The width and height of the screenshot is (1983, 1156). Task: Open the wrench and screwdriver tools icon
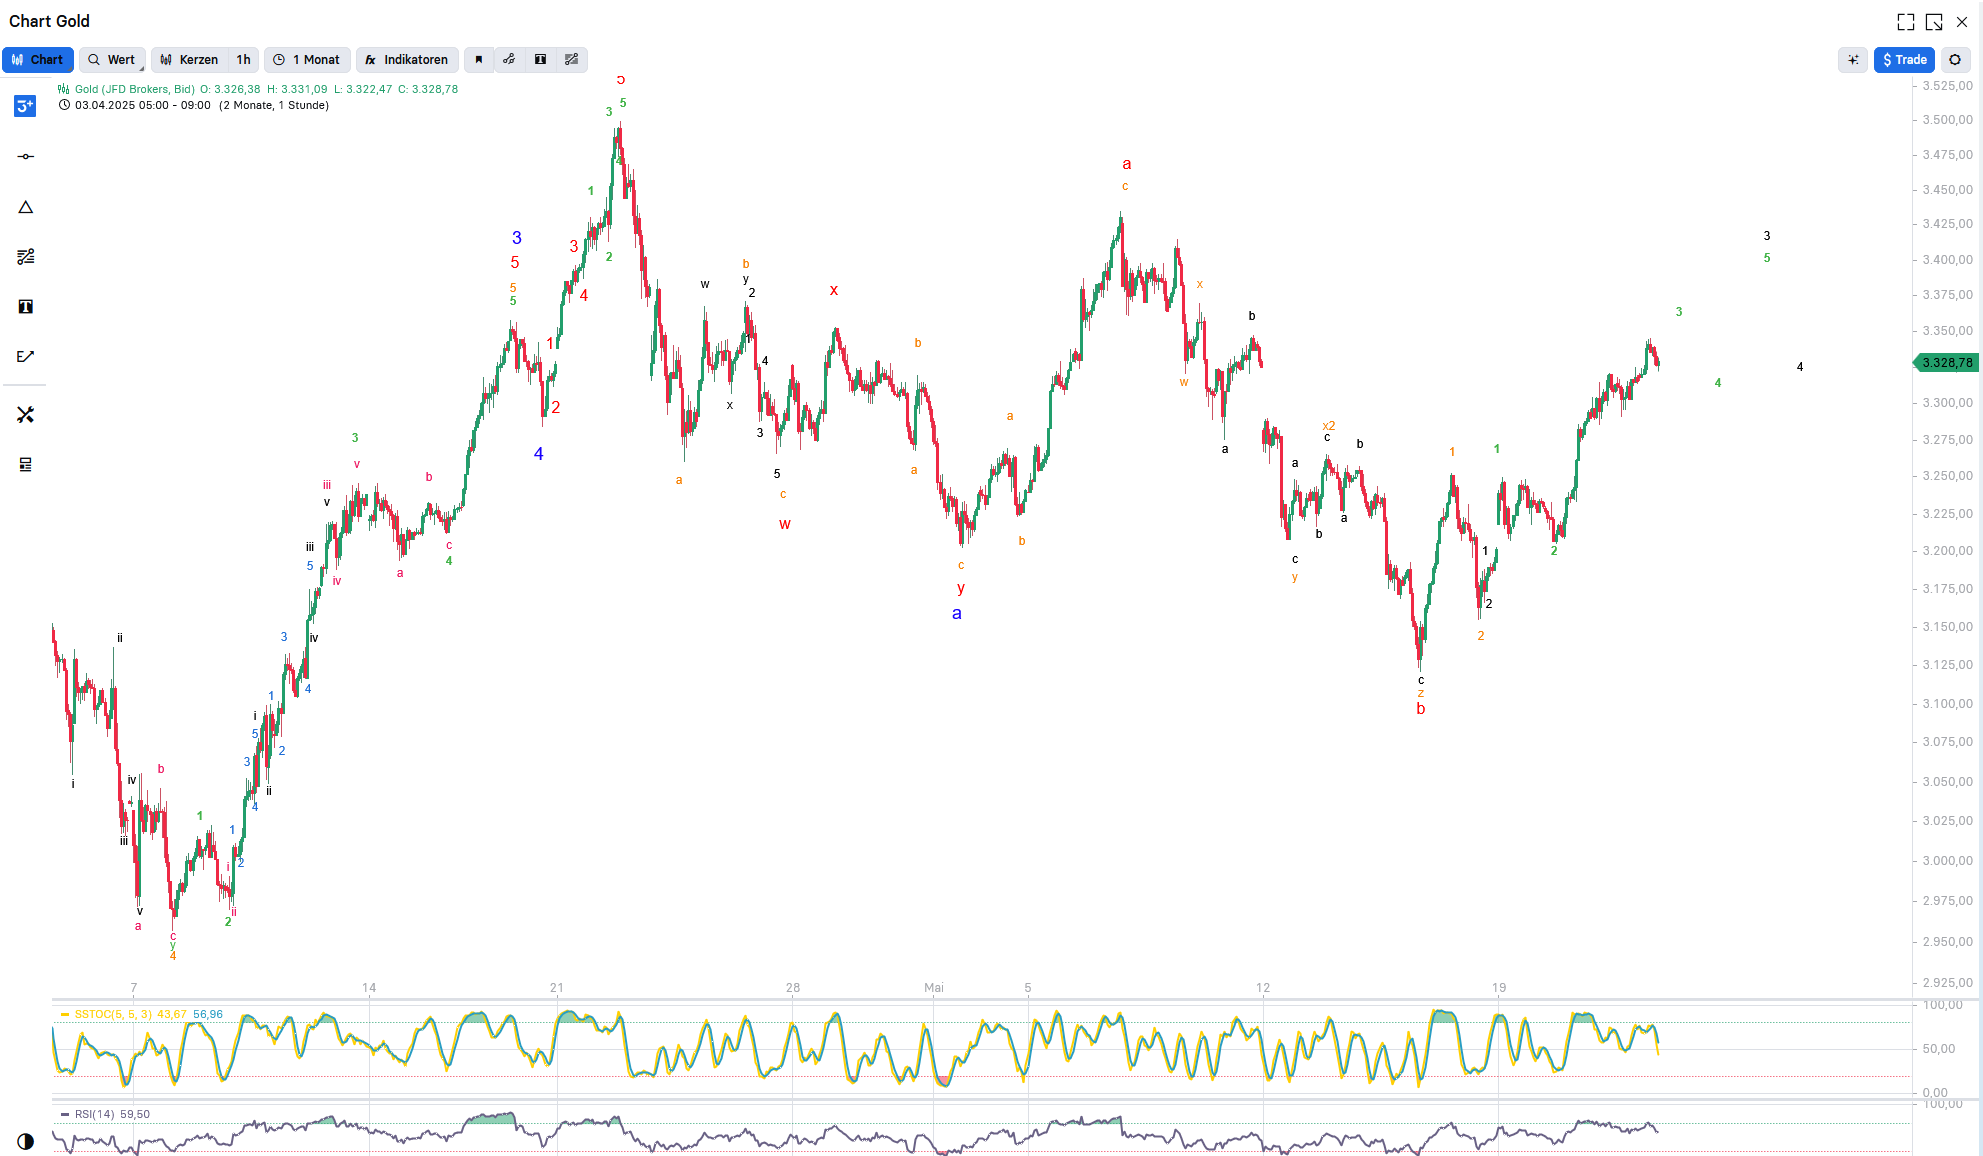pos(25,415)
